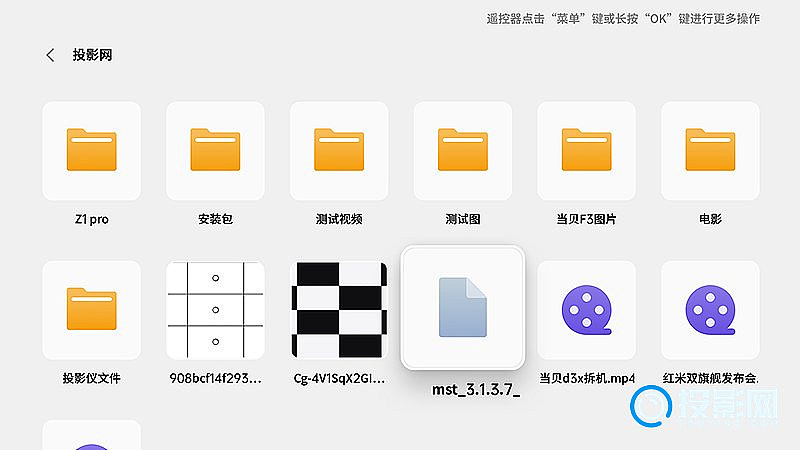Image resolution: width=800 pixels, height=450 pixels.
Task: Click the 测试视频 label text
Action: [x=339, y=219]
